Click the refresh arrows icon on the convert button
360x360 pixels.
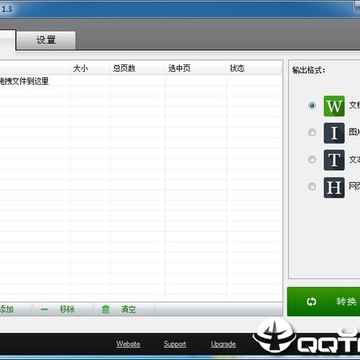(x=311, y=302)
